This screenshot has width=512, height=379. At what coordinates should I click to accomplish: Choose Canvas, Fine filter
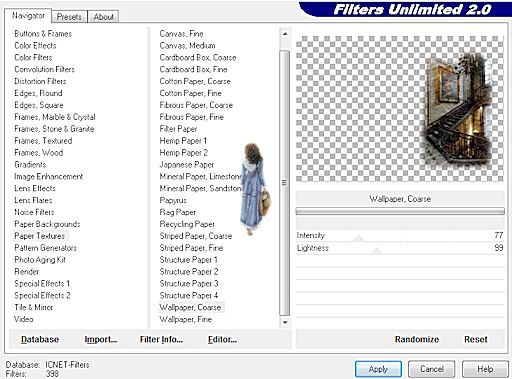[181, 34]
